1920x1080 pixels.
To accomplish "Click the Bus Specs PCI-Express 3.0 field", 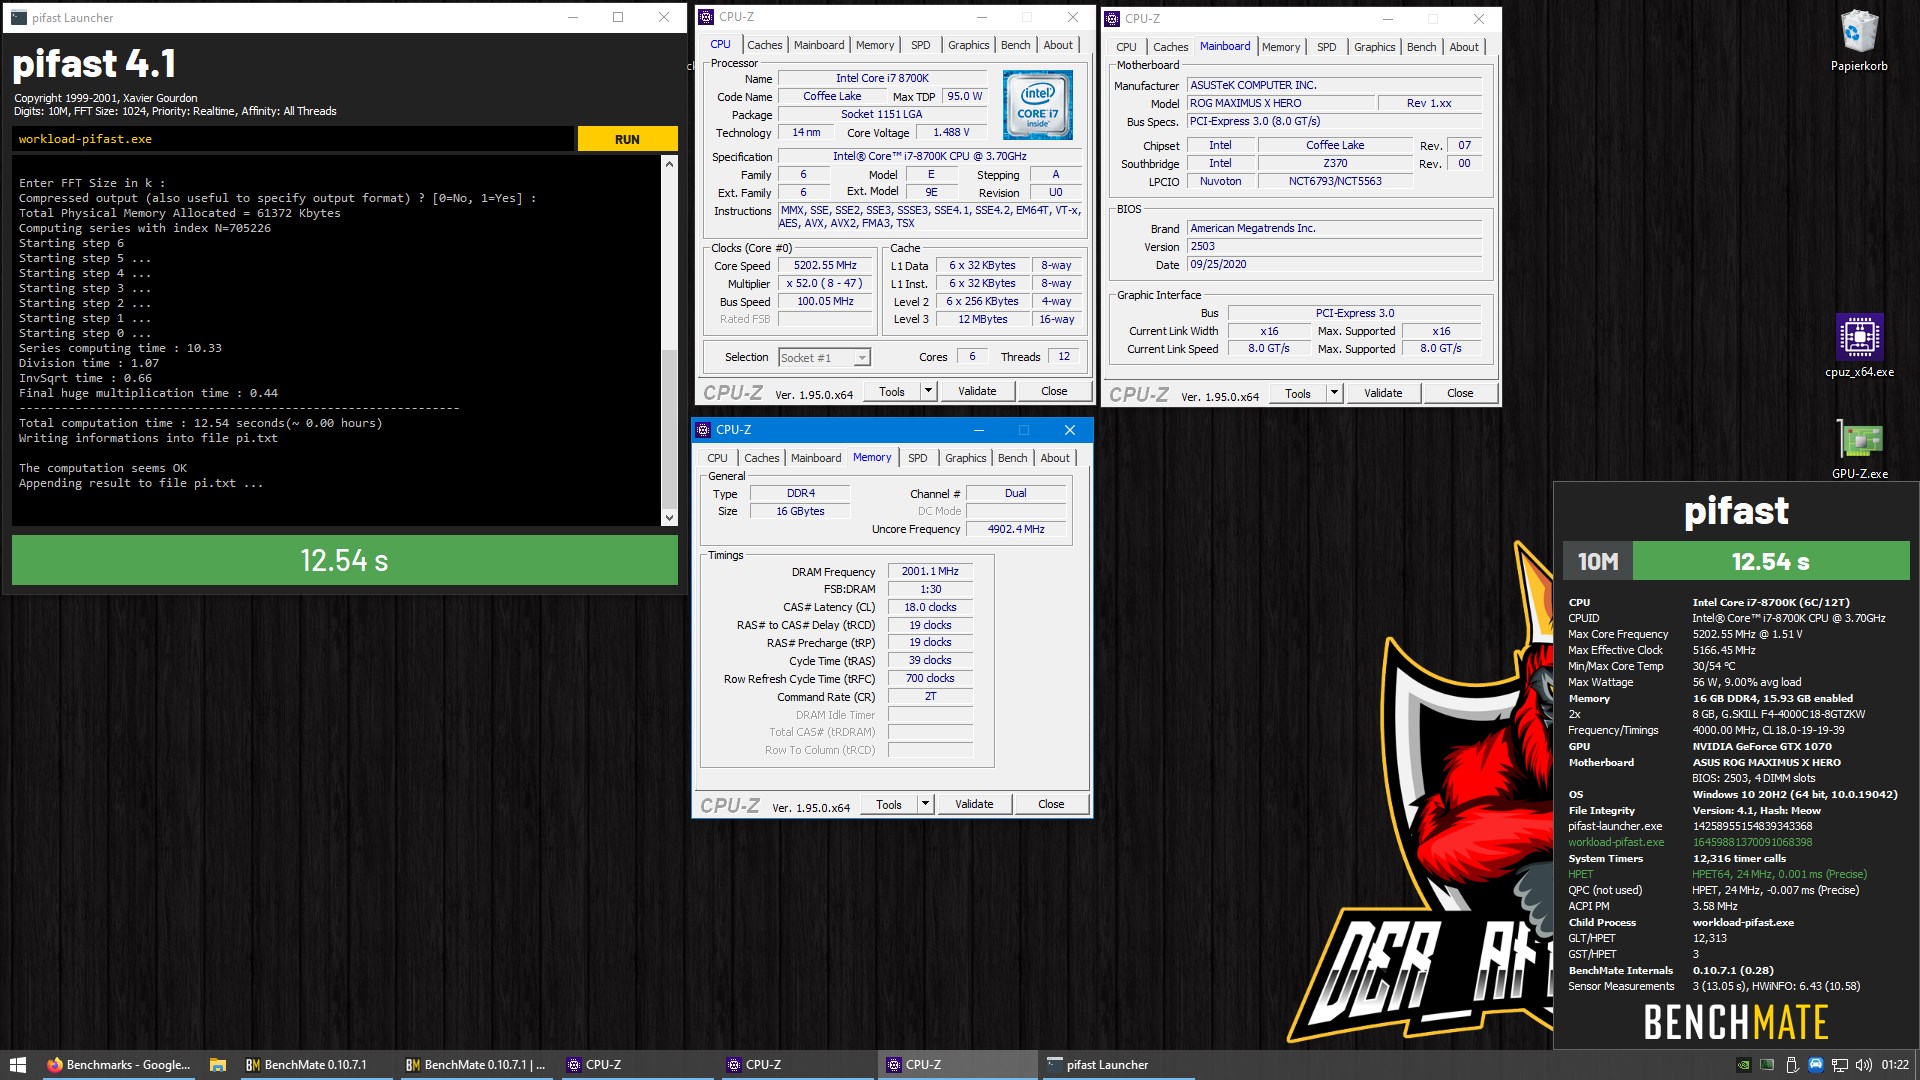I will [1334, 121].
